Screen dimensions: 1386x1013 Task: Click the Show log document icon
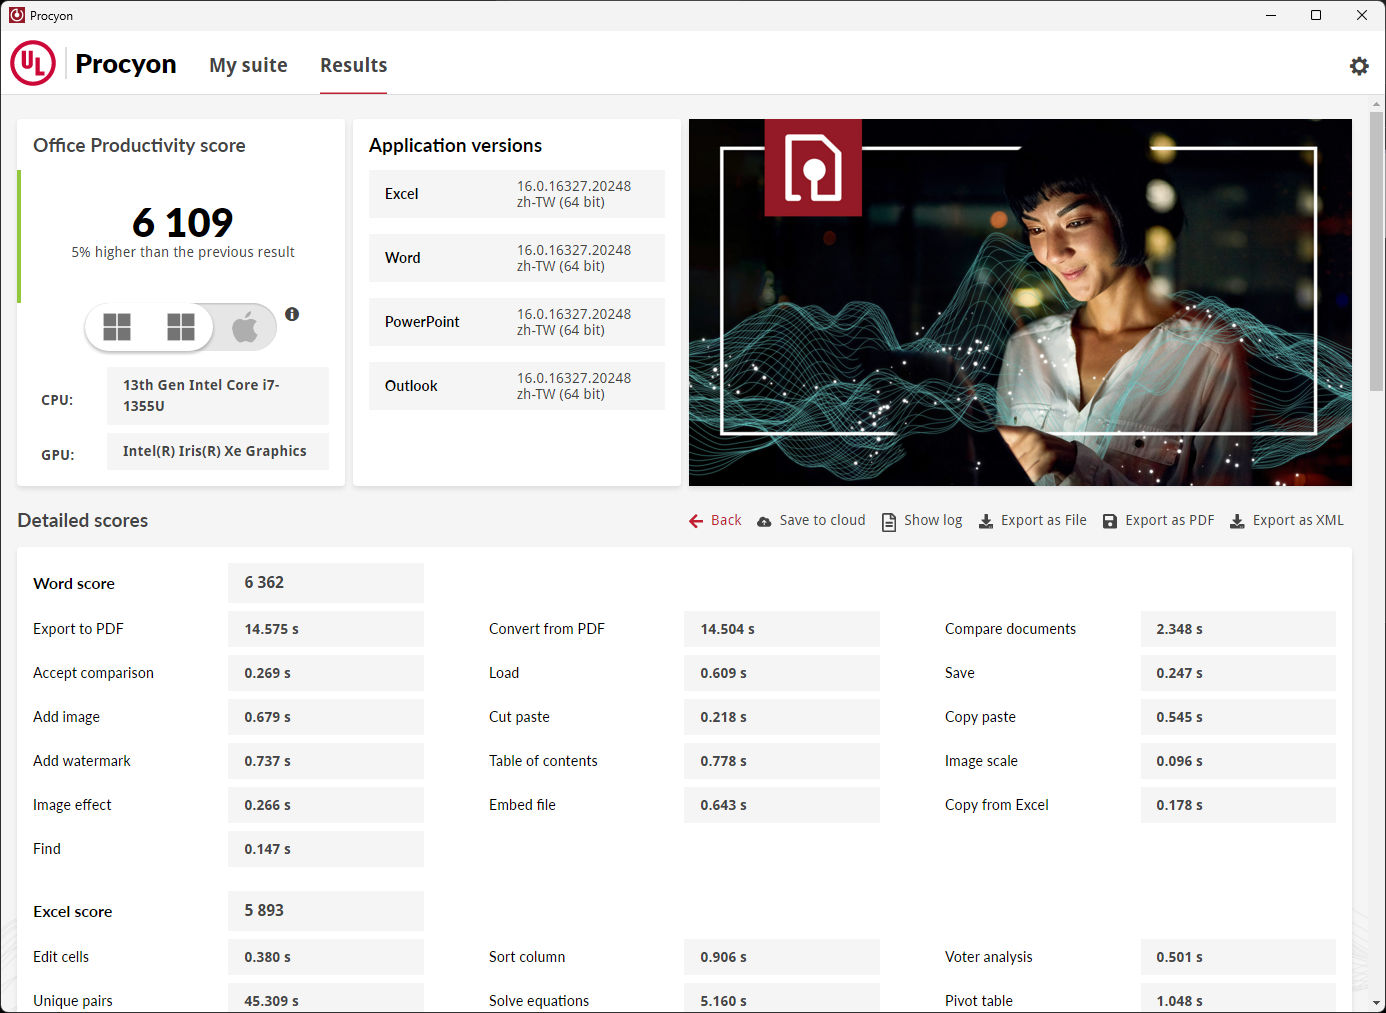tap(888, 522)
